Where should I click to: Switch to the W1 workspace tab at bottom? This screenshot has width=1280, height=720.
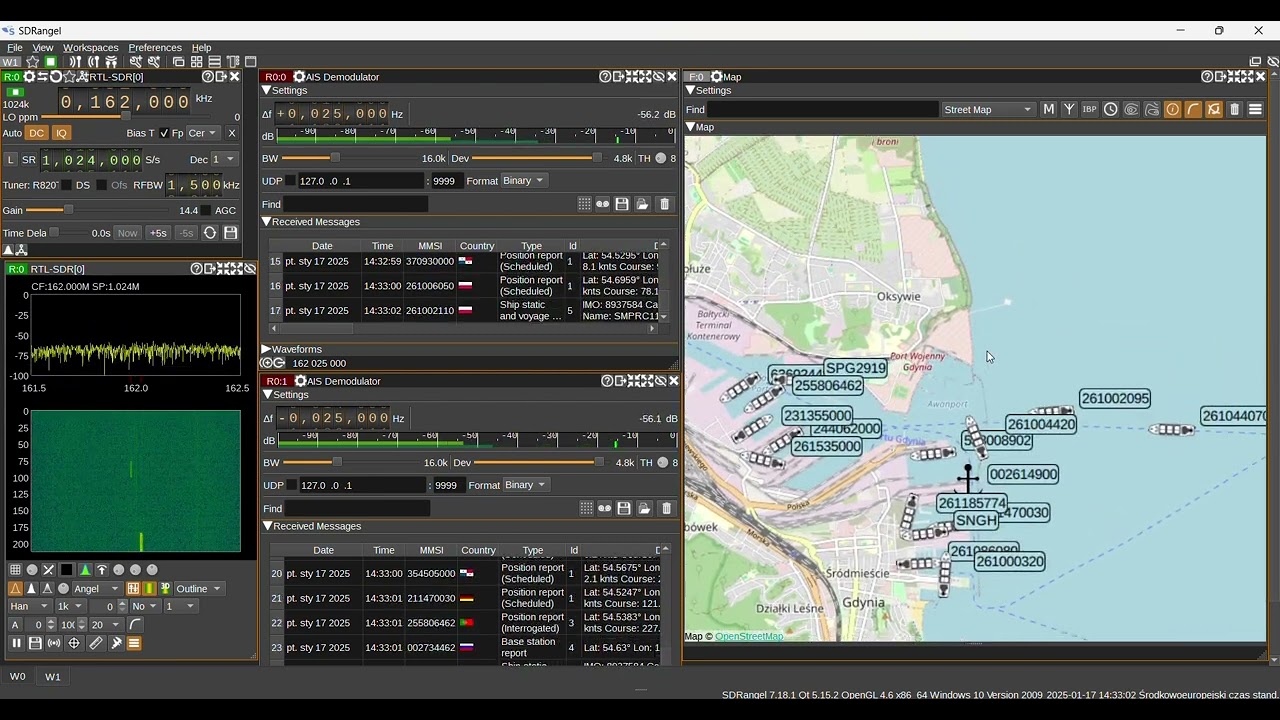(x=53, y=677)
